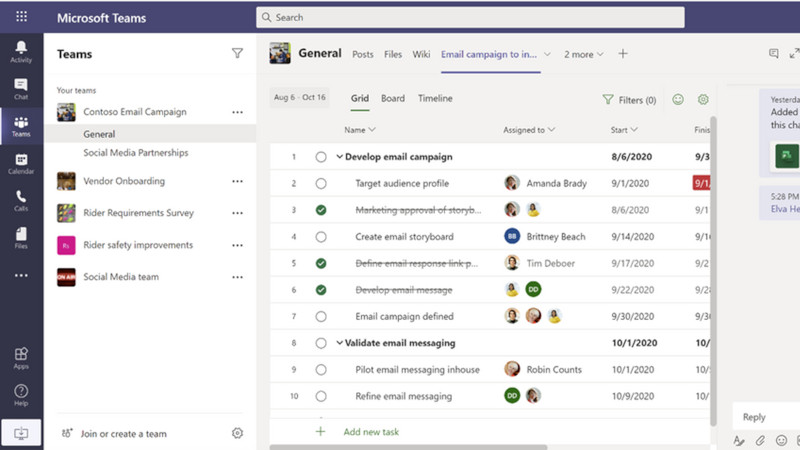This screenshot has height=450, width=800.
Task: Click the horizontal scrollbar below task grid
Action: coord(408,447)
